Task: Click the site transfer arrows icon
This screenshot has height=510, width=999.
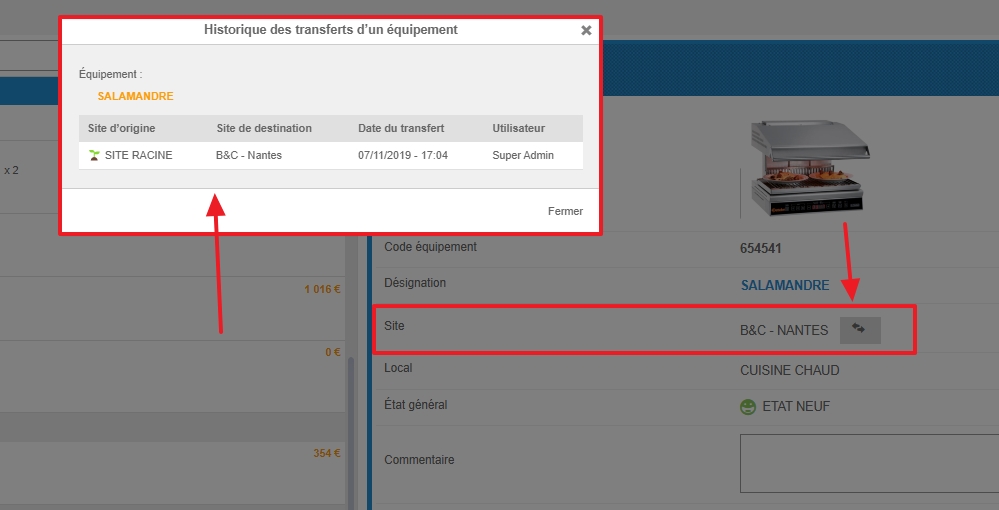Action: point(859,330)
